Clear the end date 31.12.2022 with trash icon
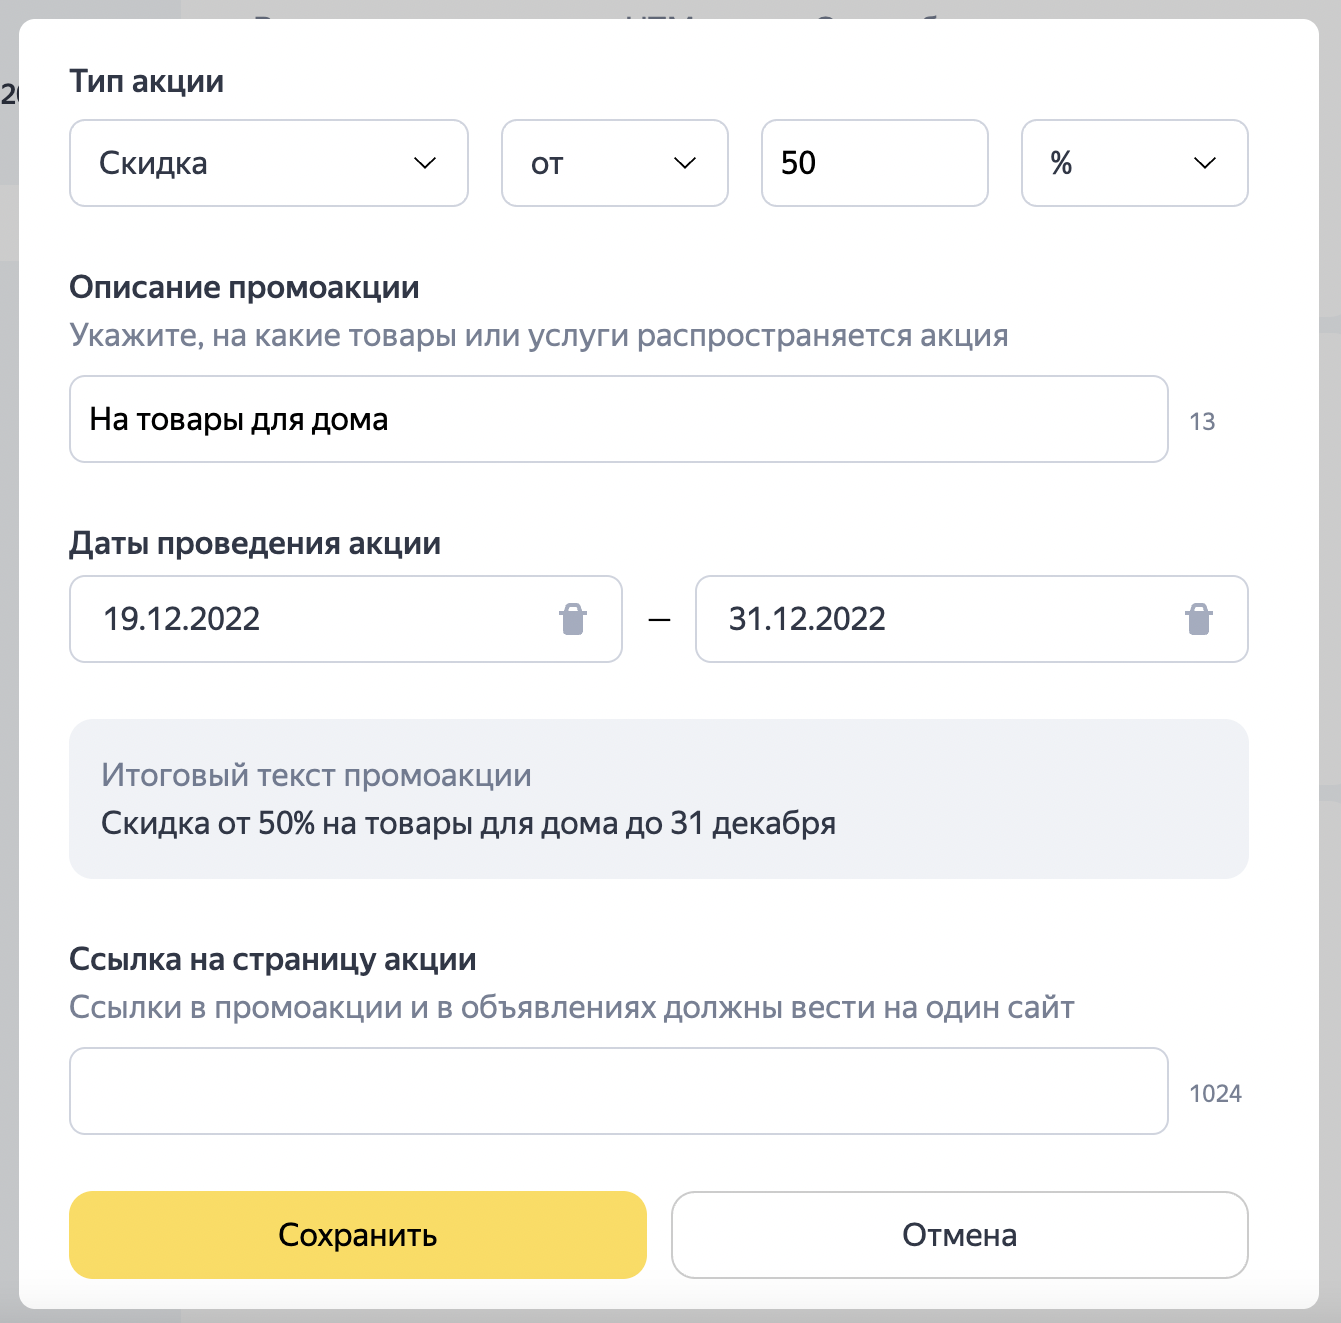 (1199, 619)
